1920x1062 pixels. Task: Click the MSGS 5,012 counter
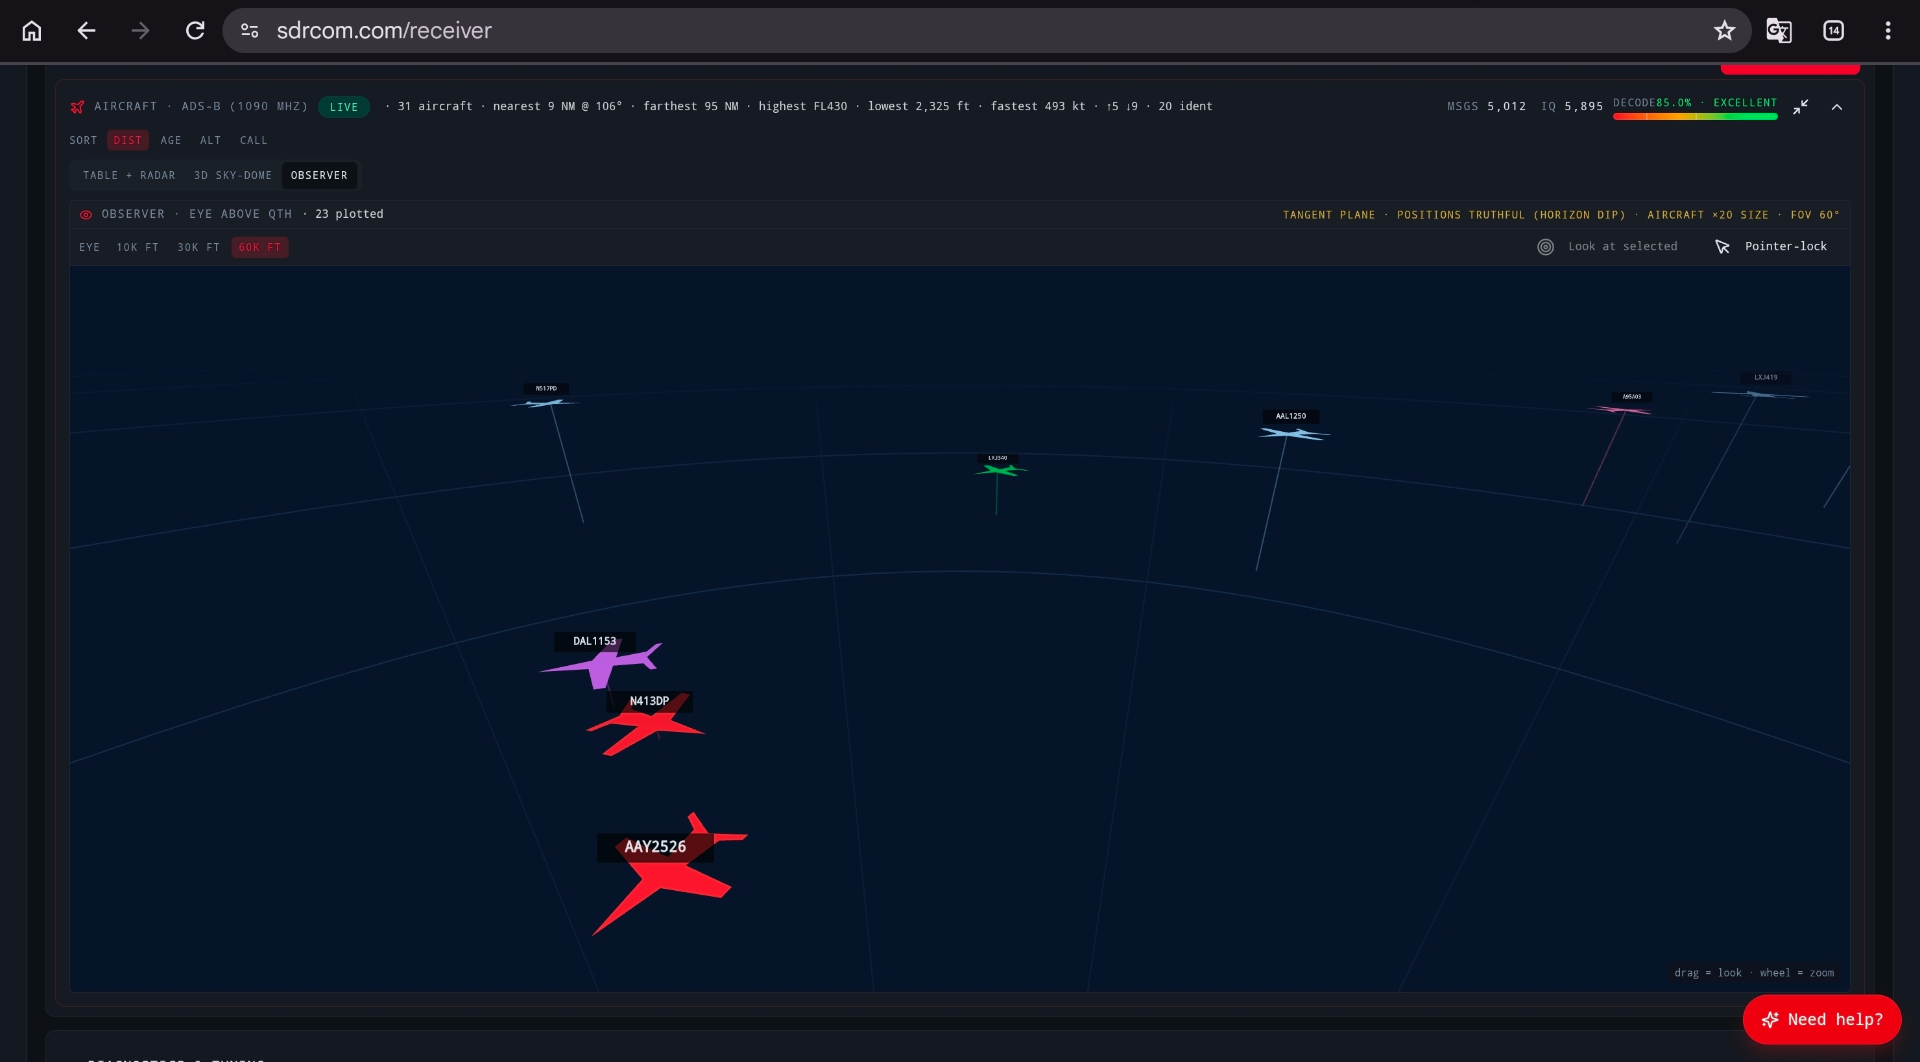(1487, 106)
